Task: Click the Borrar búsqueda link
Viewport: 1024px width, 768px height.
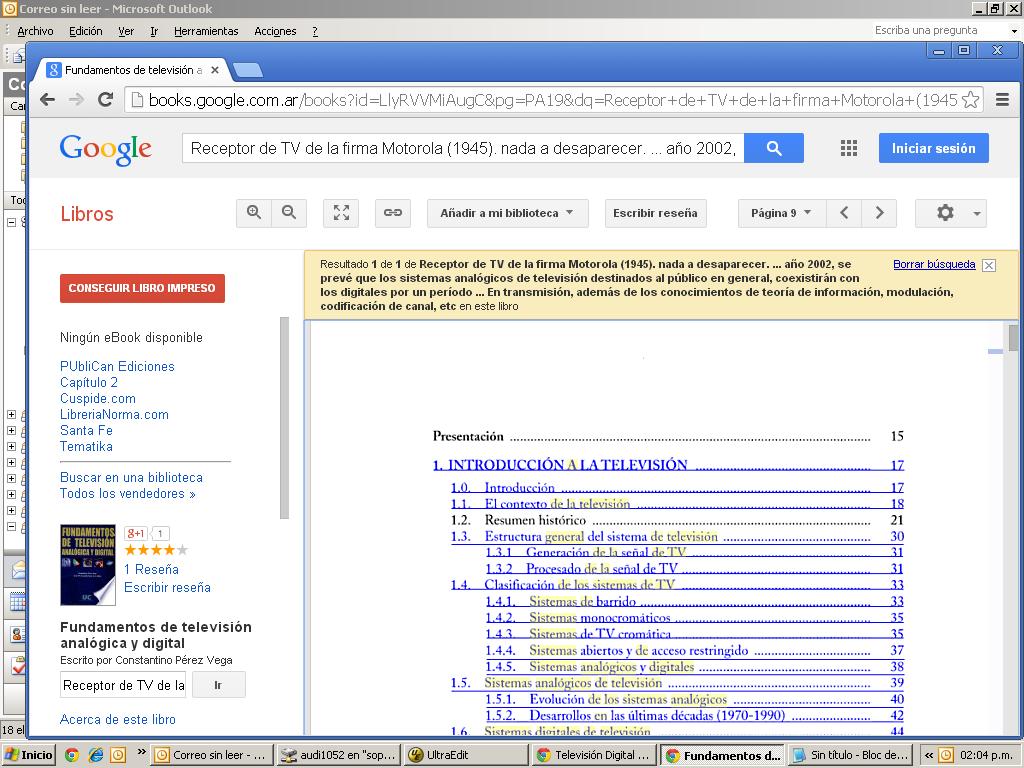Action: coord(934,264)
